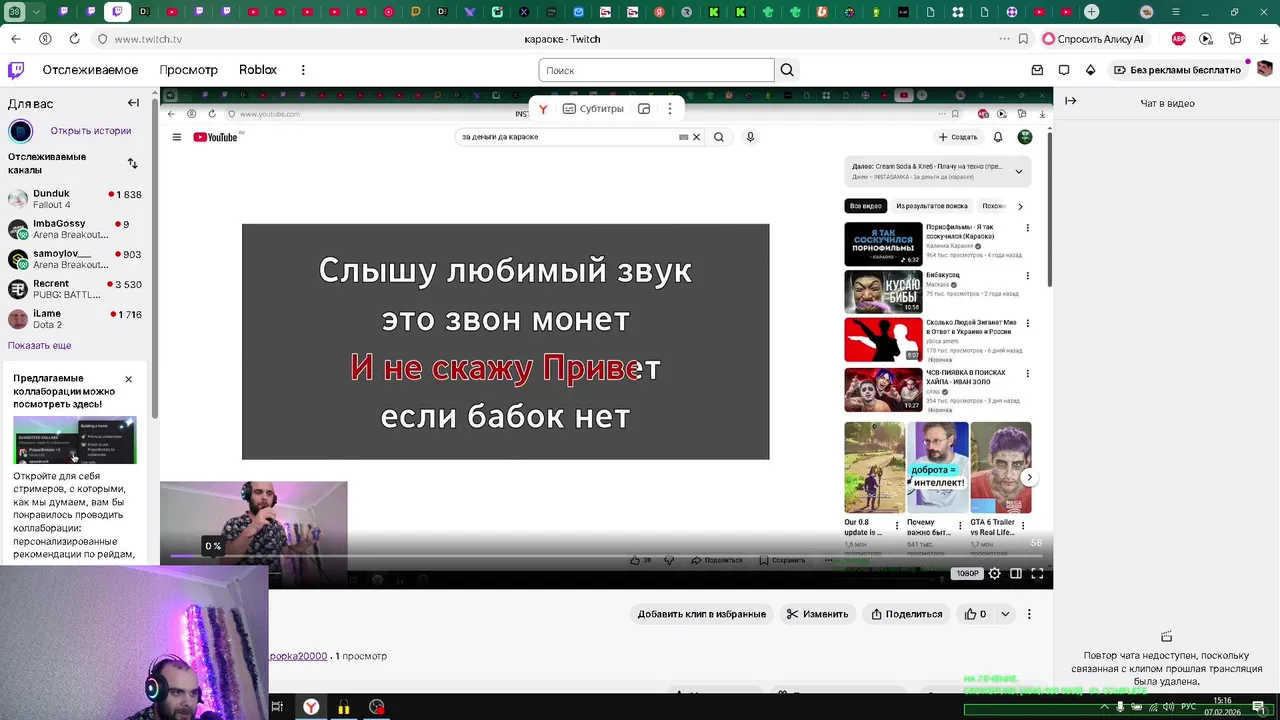
Task: Open the 1080P quality selector
Action: [967, 574]
